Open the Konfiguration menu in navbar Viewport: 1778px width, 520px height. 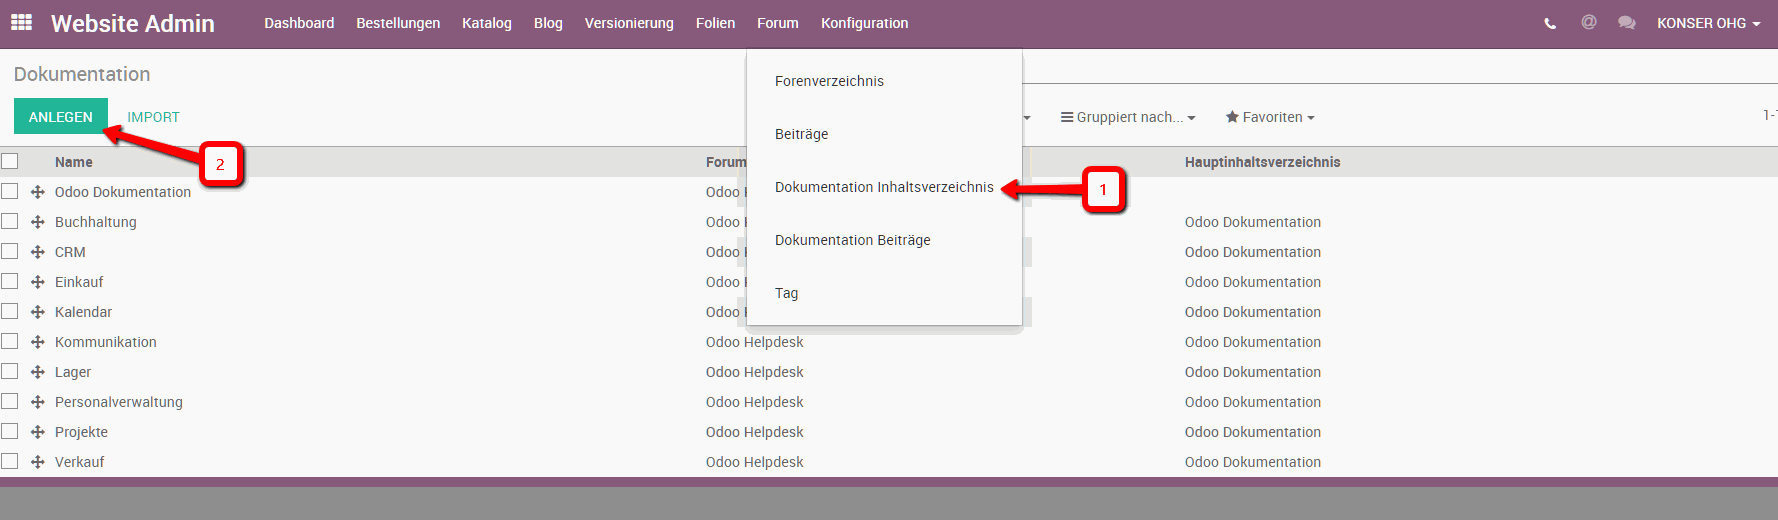pos(864,23)
